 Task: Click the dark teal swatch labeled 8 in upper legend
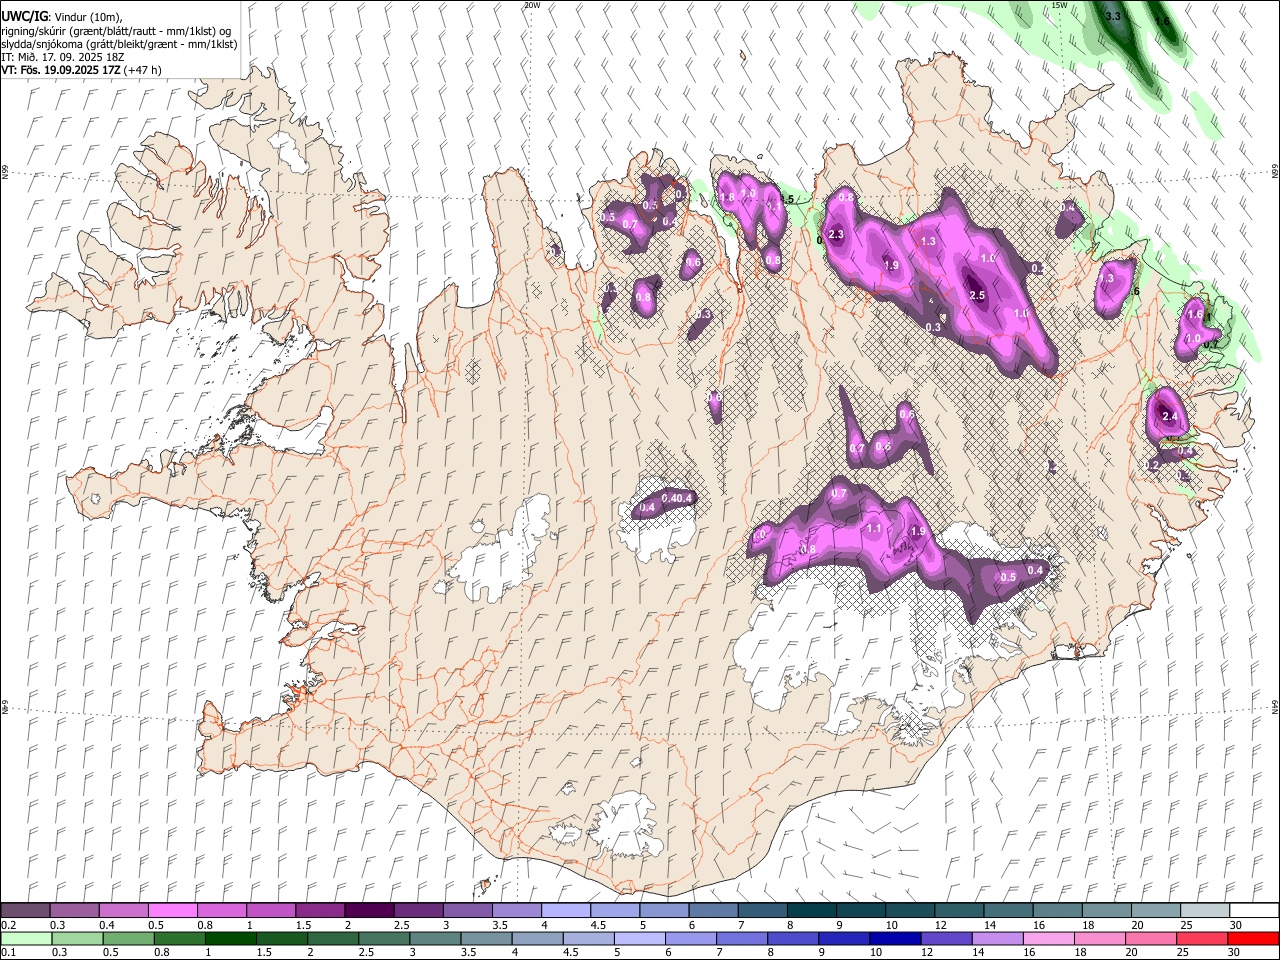point(812,911)
